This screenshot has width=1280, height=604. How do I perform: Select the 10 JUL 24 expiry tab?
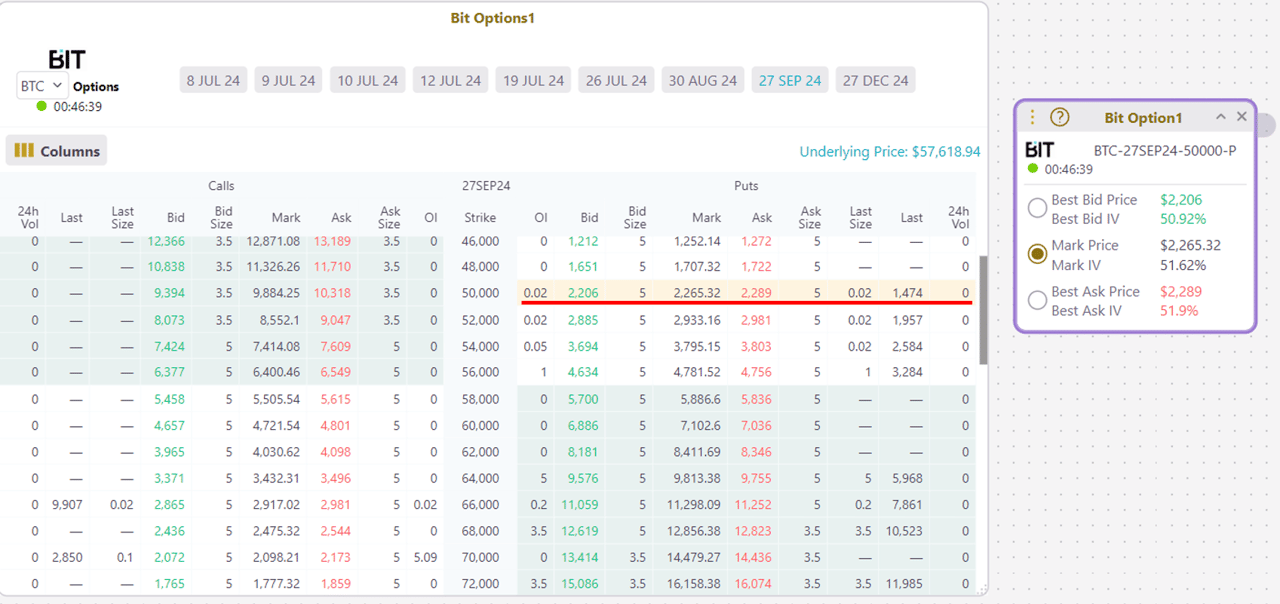coord(367,80)
